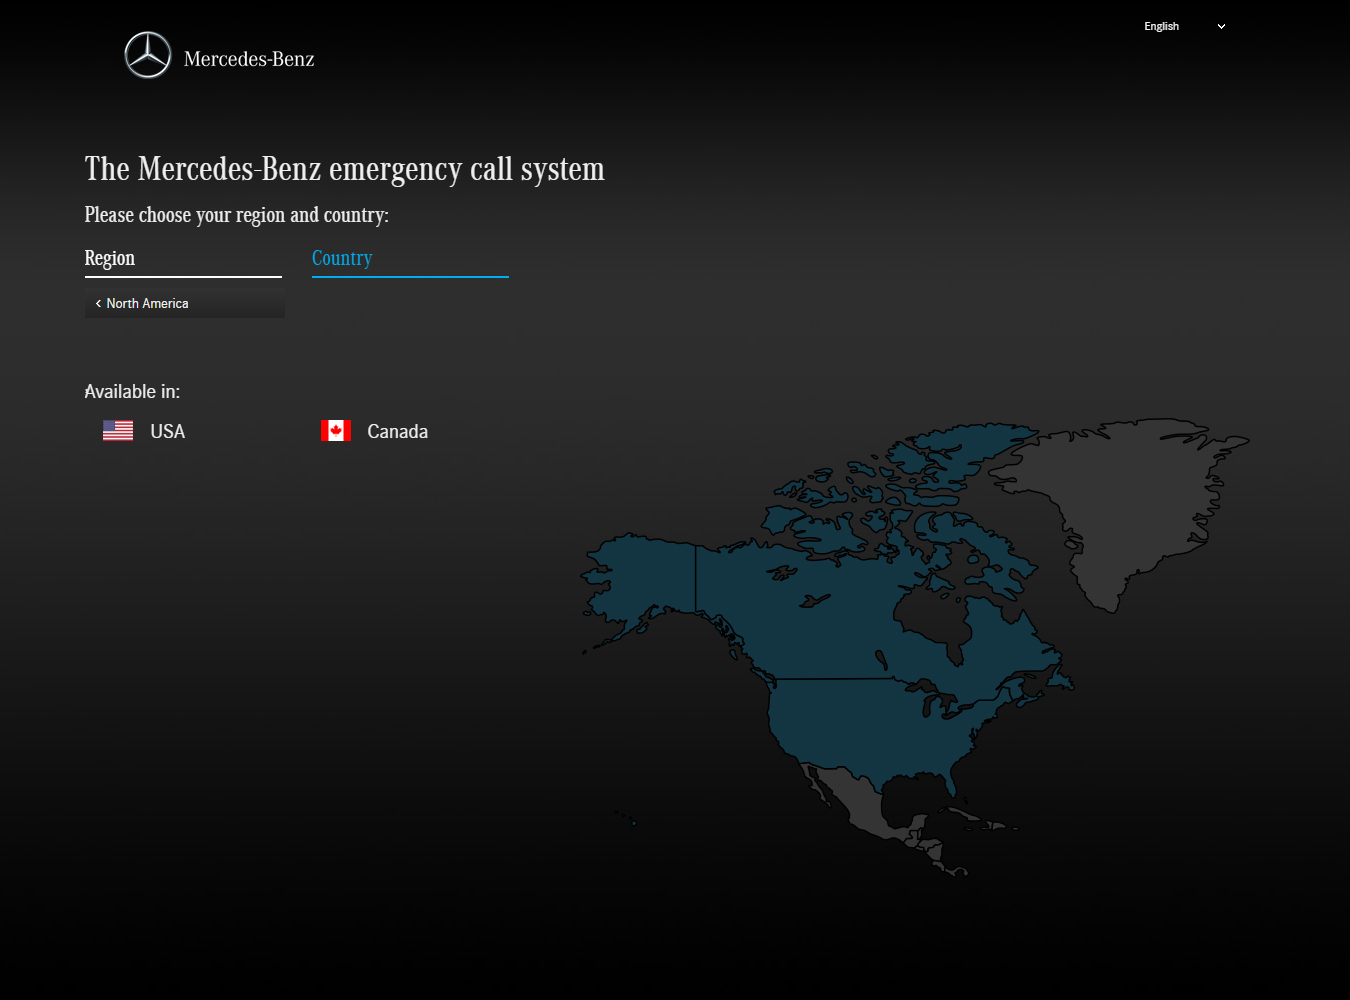Click the Mercedes-Benz wordmark text
The image size is (1350, 1000).
pyautogui.click(x=249, y=60)
